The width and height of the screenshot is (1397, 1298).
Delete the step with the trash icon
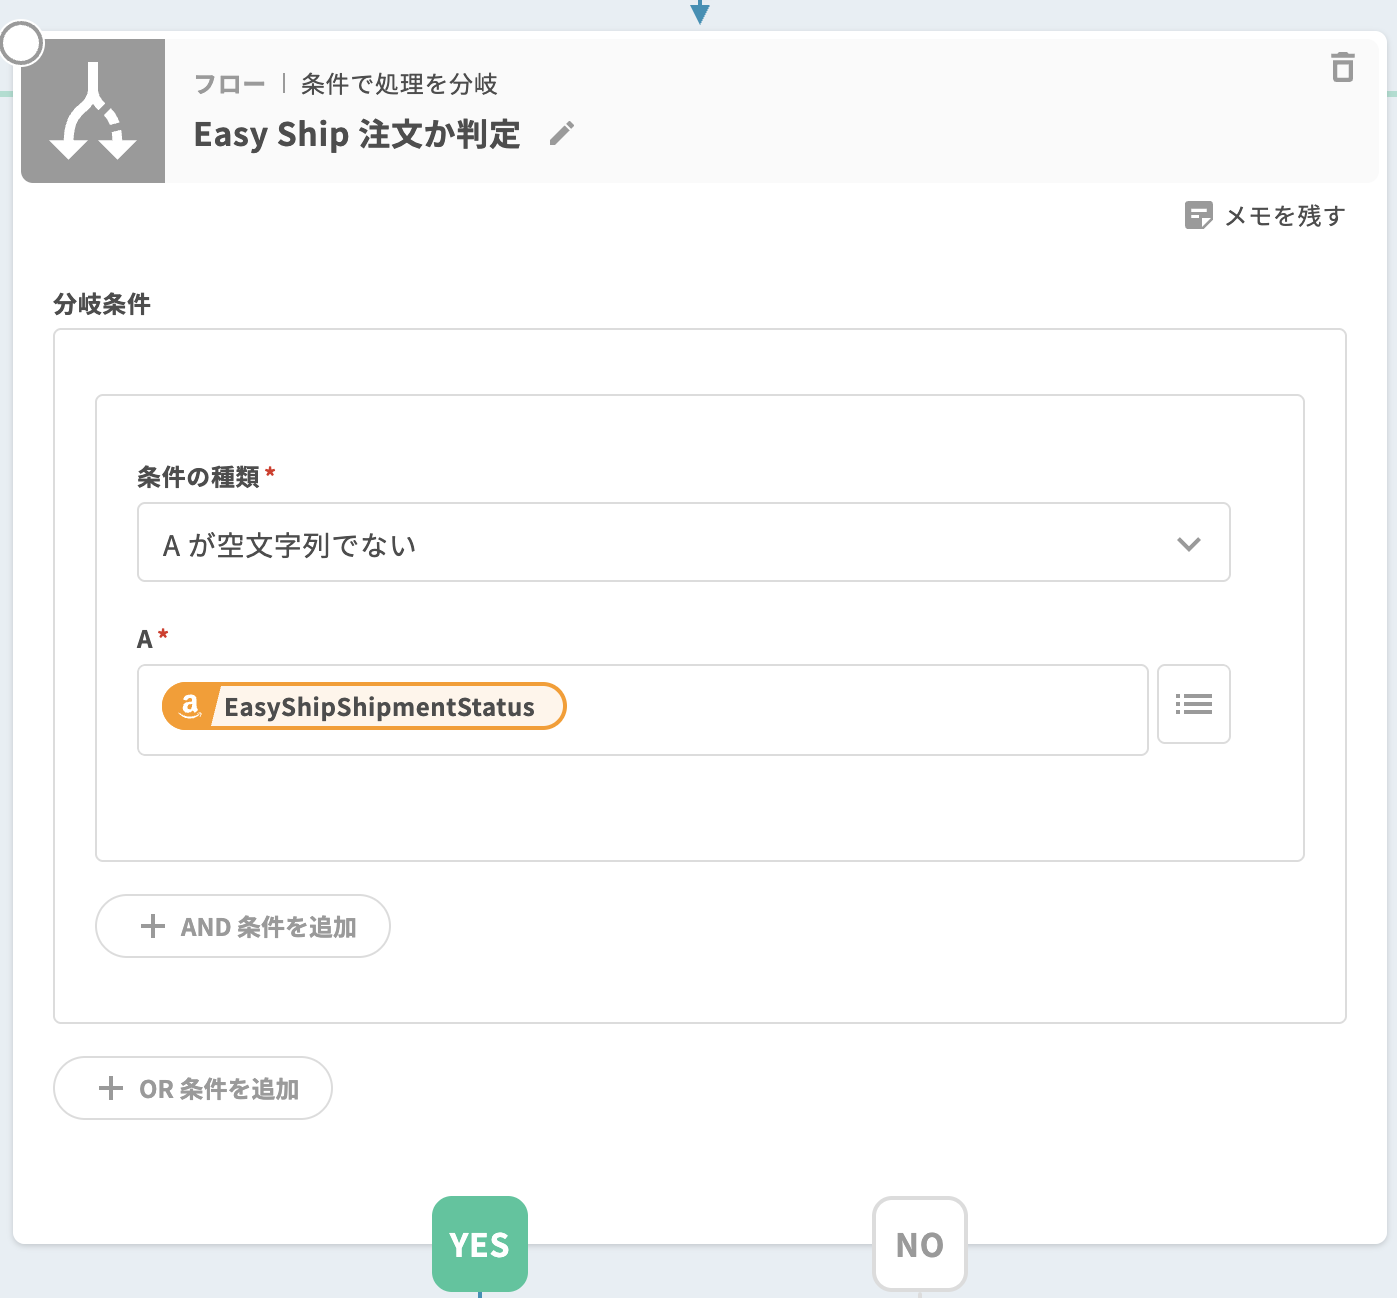pos(1342,67)
